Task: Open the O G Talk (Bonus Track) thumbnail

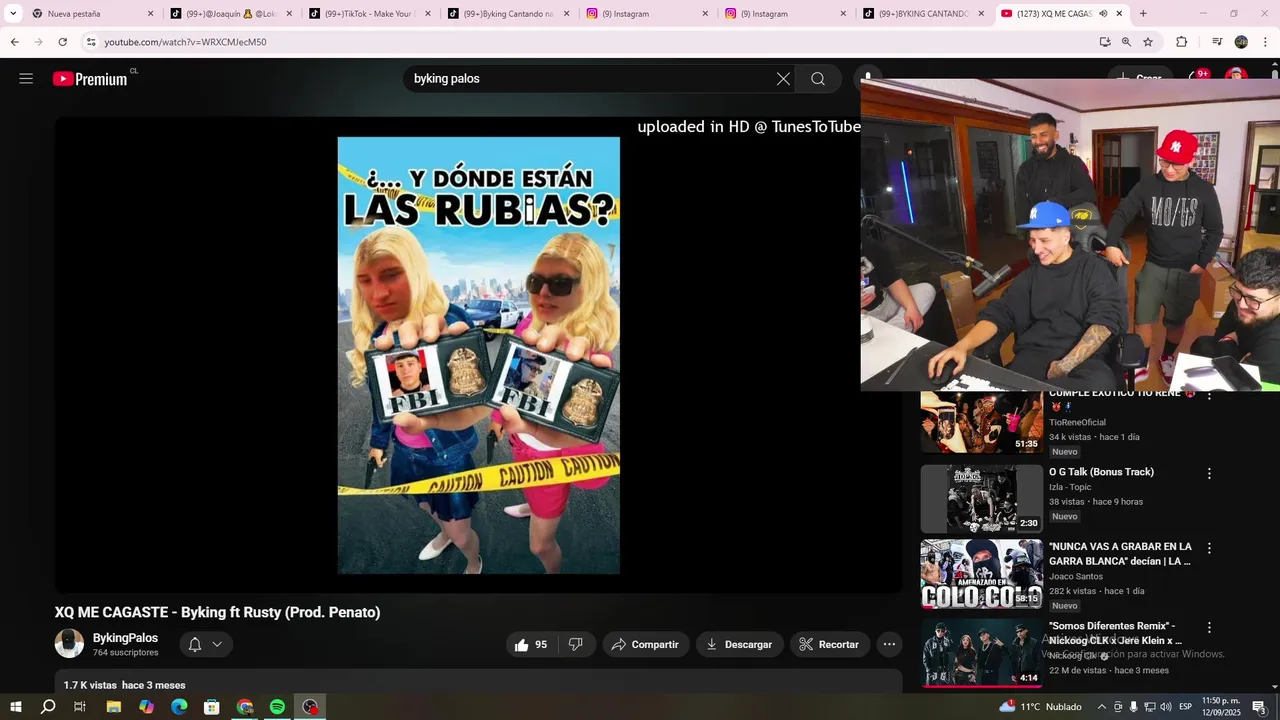Action: pyautogui.click(x=982, y=499)
